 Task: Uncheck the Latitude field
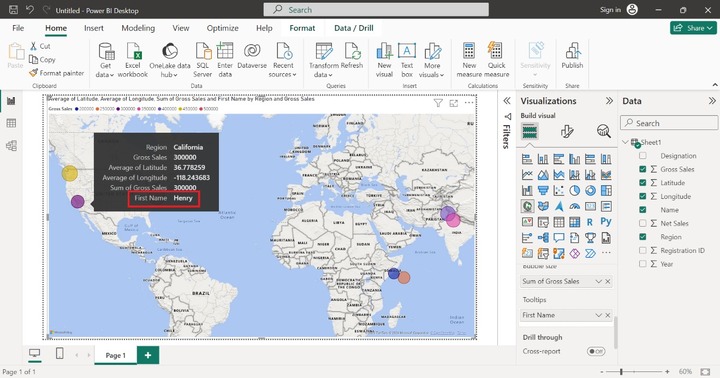643,183
